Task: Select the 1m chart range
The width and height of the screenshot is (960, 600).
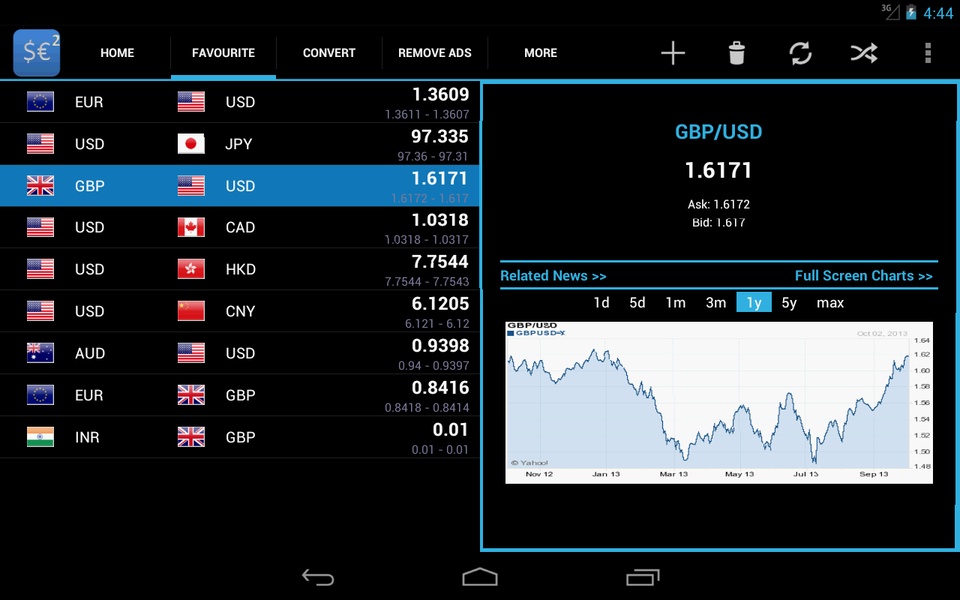Action: point(675,302)
